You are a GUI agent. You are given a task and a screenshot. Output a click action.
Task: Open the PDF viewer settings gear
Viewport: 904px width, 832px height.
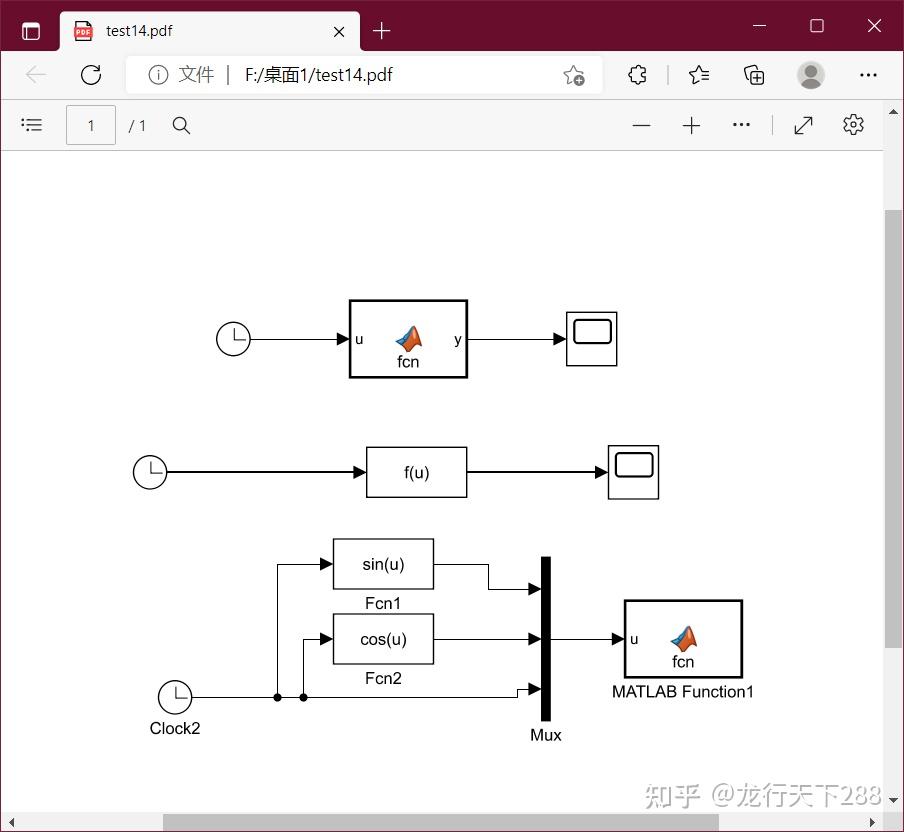pyautogui.click(x=853, y=124)
